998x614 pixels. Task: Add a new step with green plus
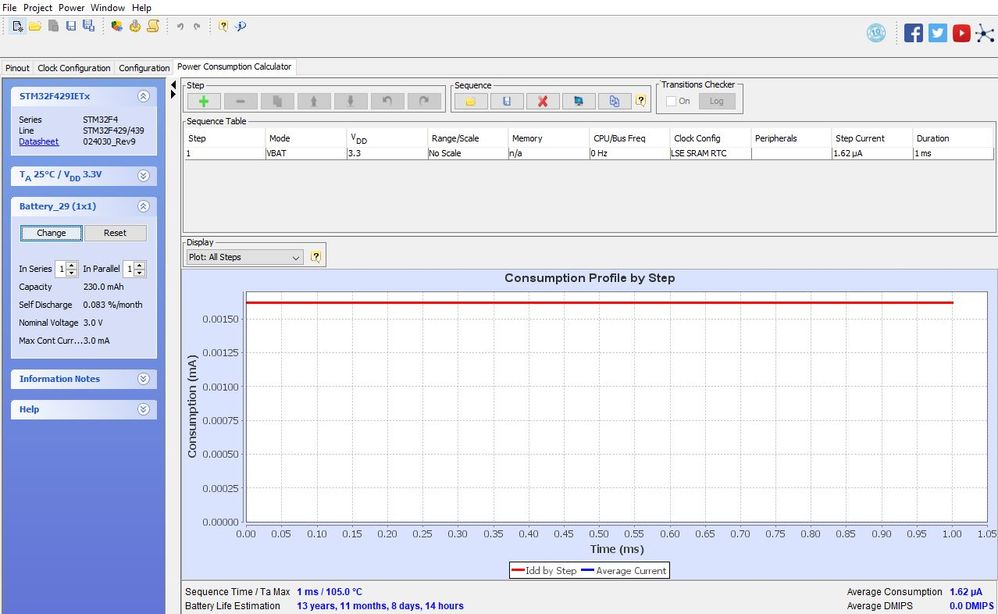pyautogui.click(x=204, y=101)
